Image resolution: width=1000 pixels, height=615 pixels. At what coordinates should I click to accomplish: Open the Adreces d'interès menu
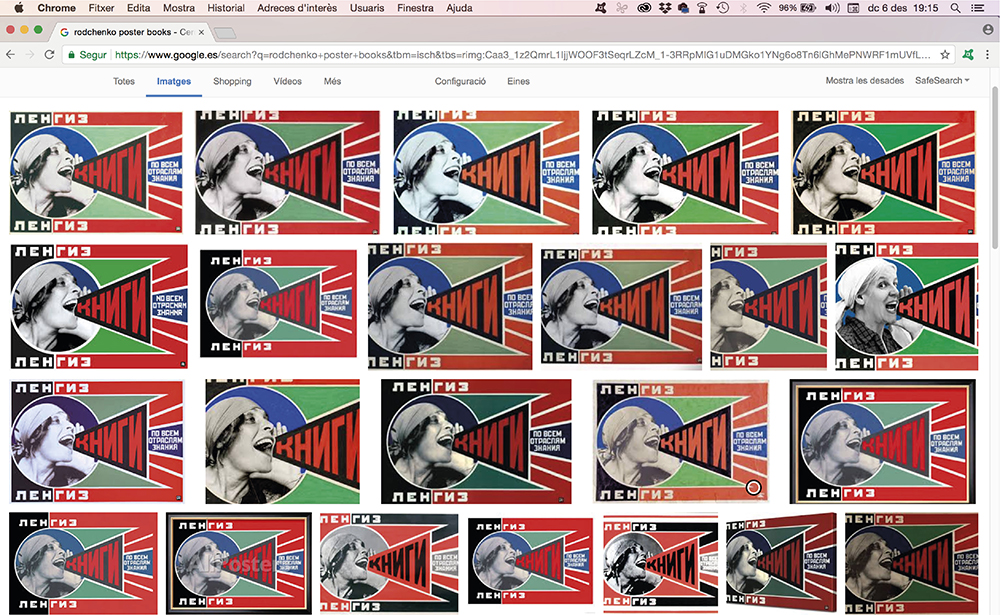[297, 8]
